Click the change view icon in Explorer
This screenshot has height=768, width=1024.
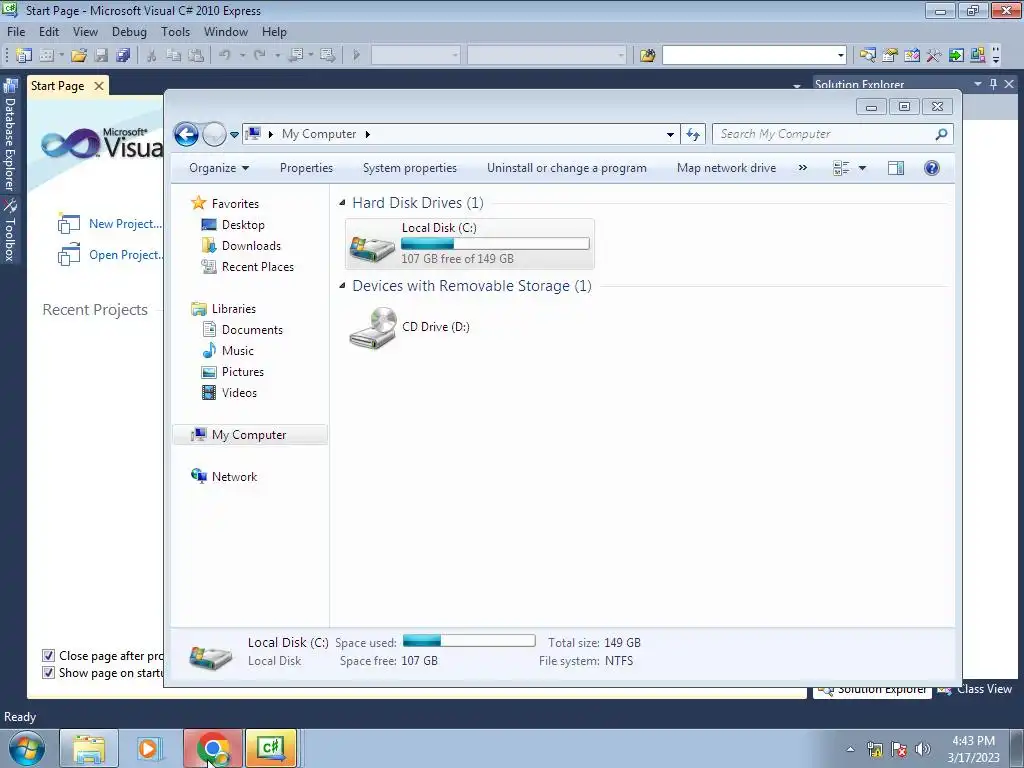pyautogui.click(x=841, y=168)
